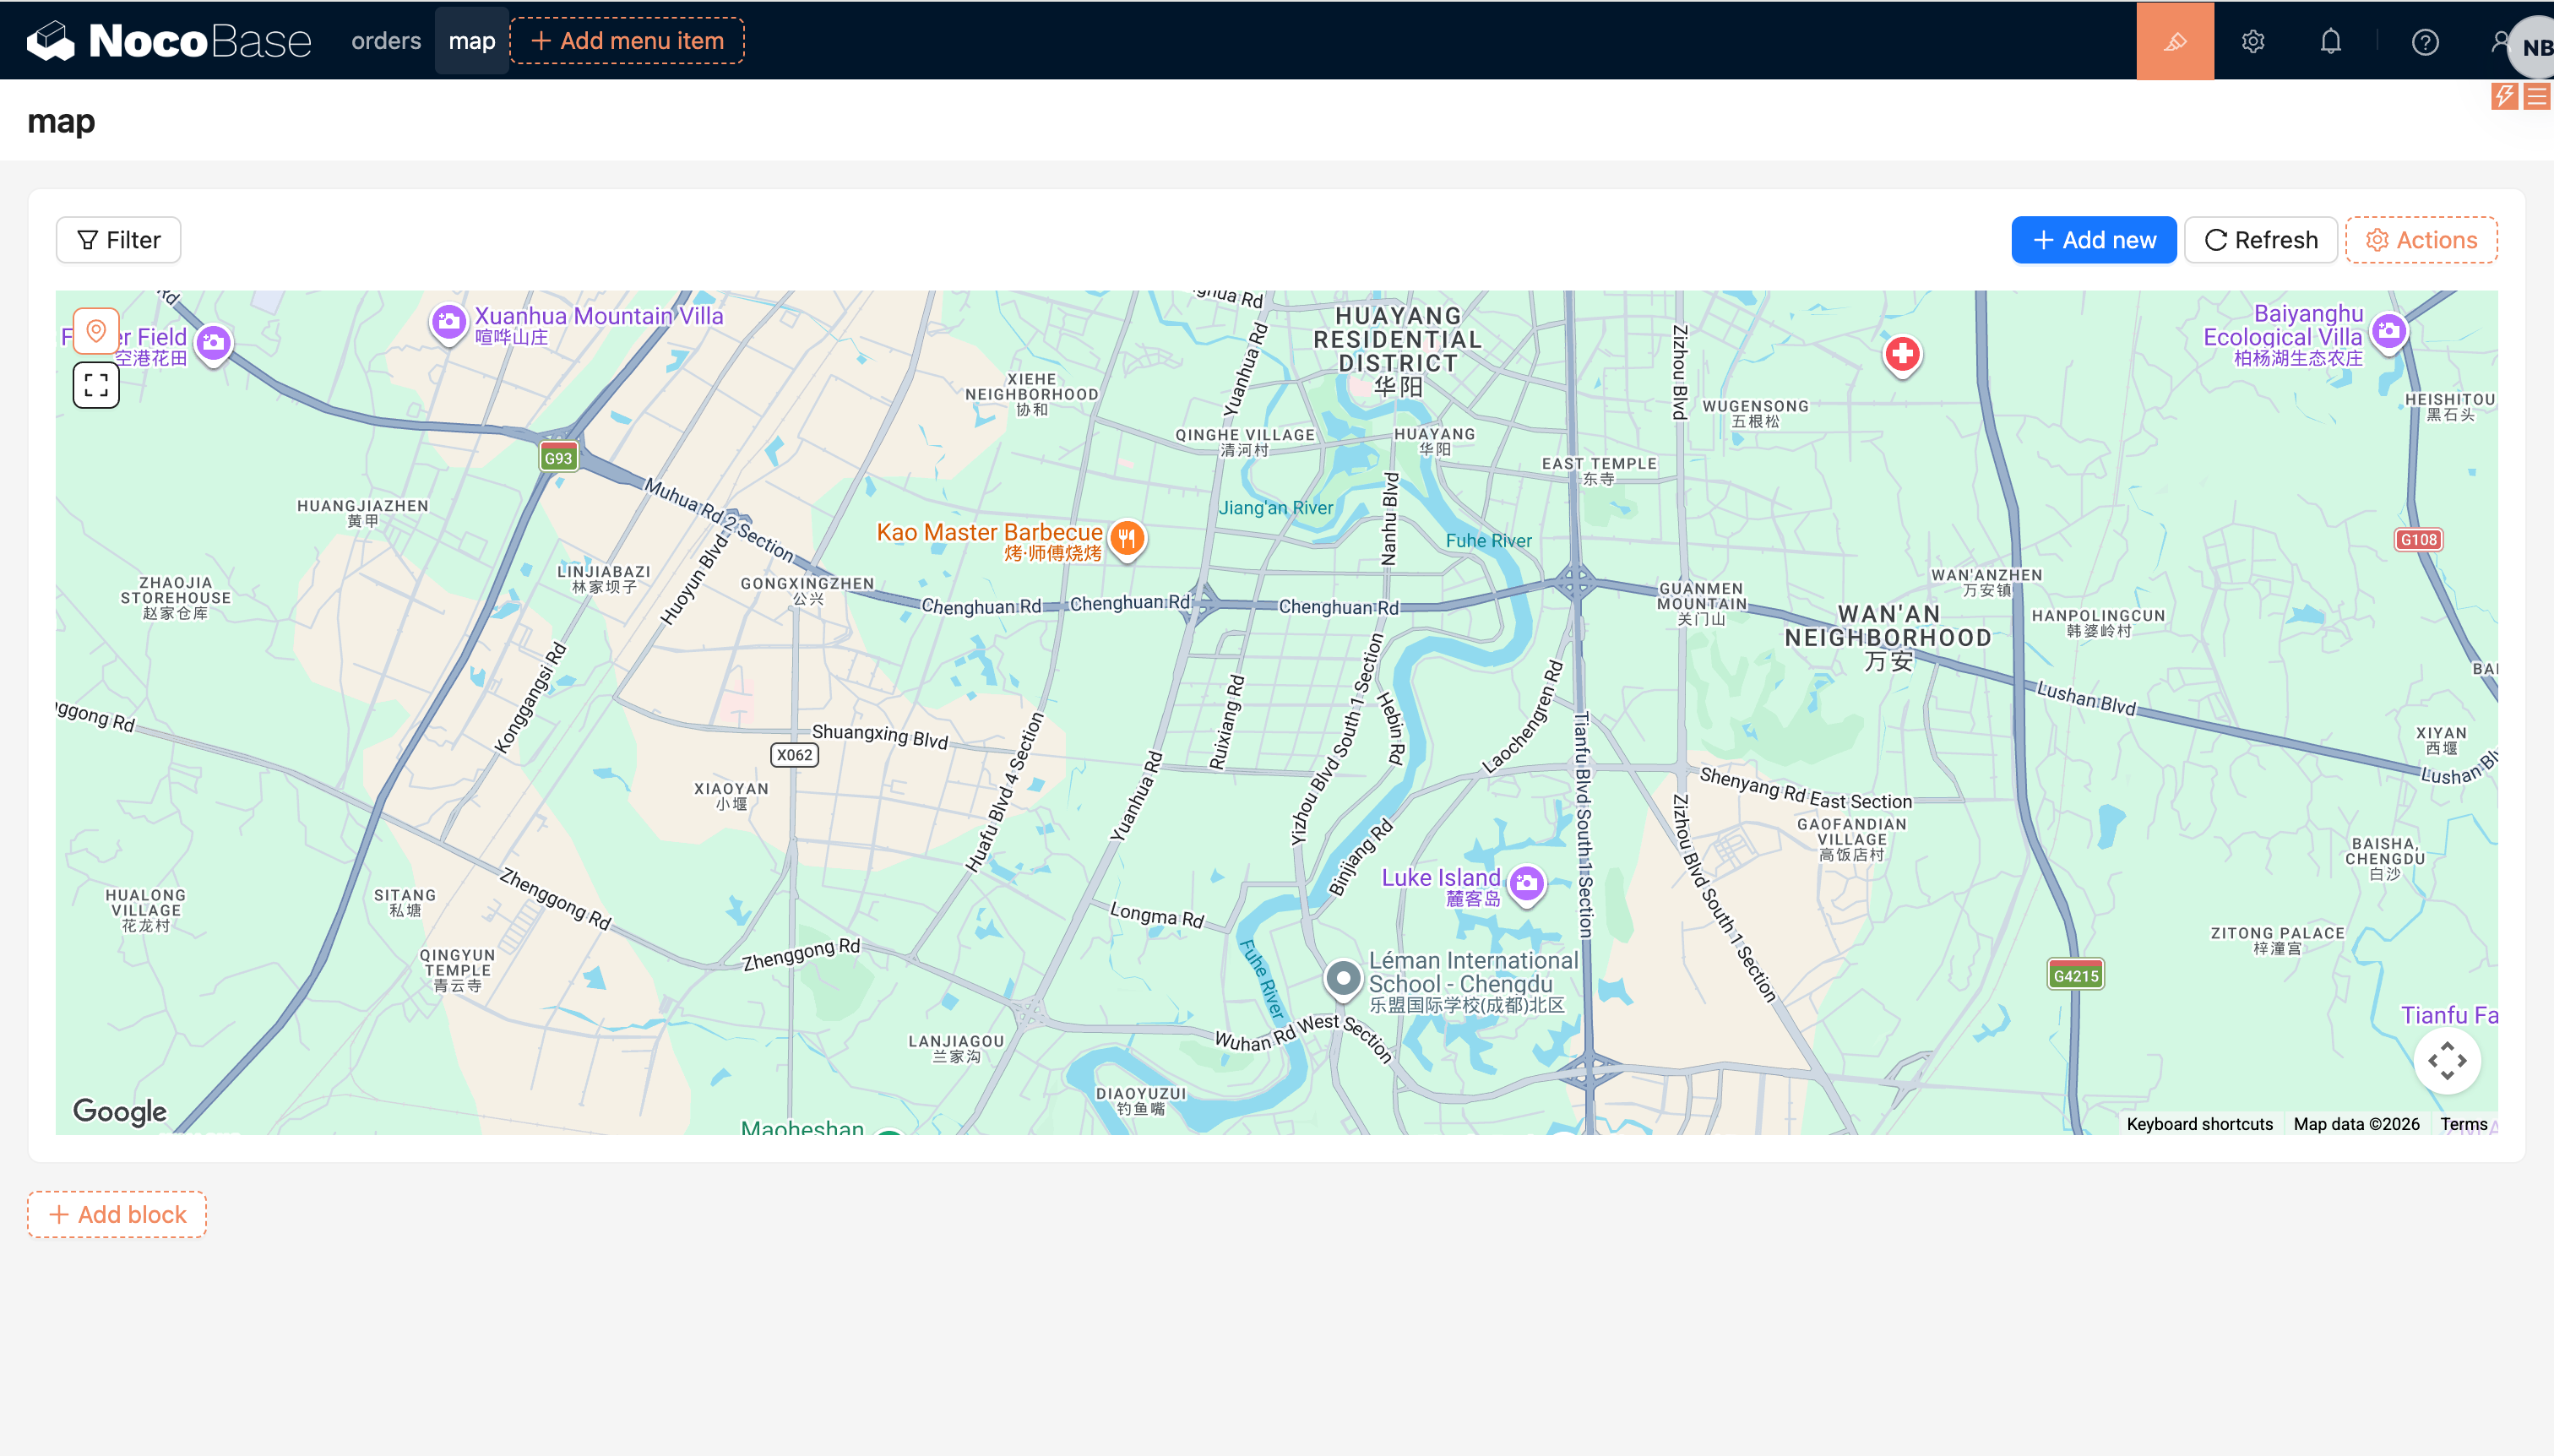
Task: Refresh the map block
Action: [x=2260, y=240]
